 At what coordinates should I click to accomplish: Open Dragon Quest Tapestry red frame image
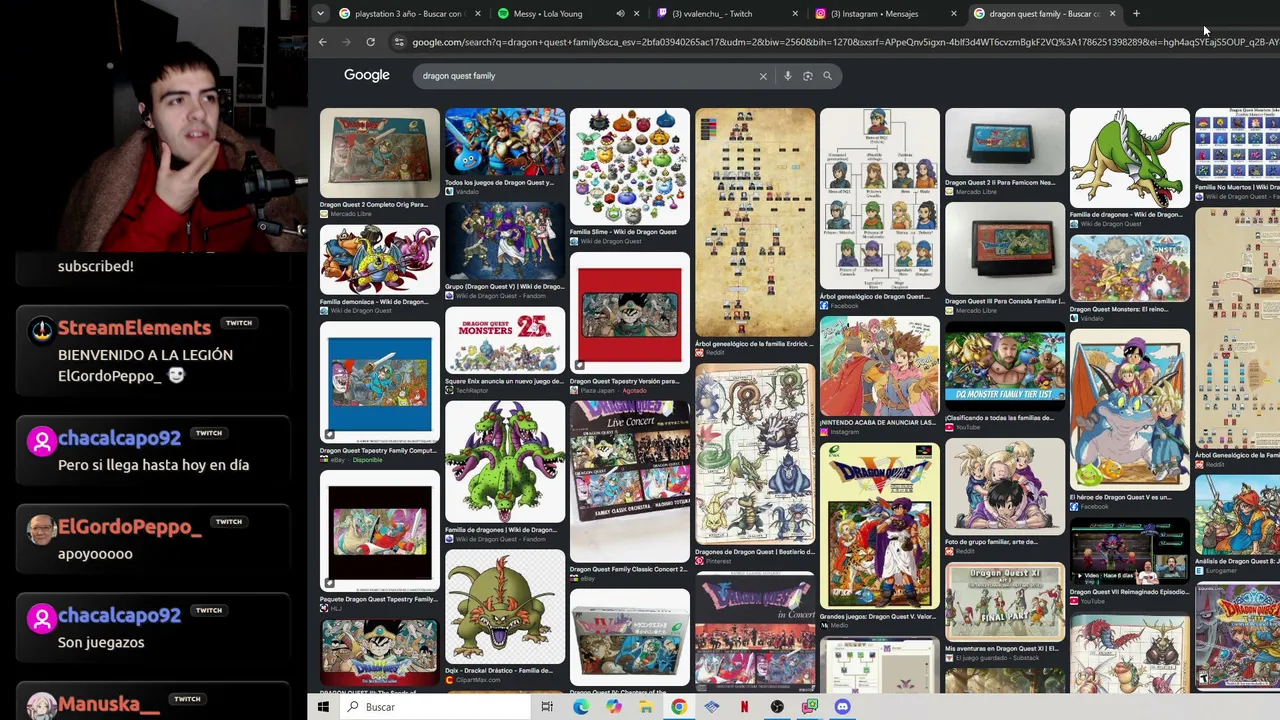pos(630,313)
